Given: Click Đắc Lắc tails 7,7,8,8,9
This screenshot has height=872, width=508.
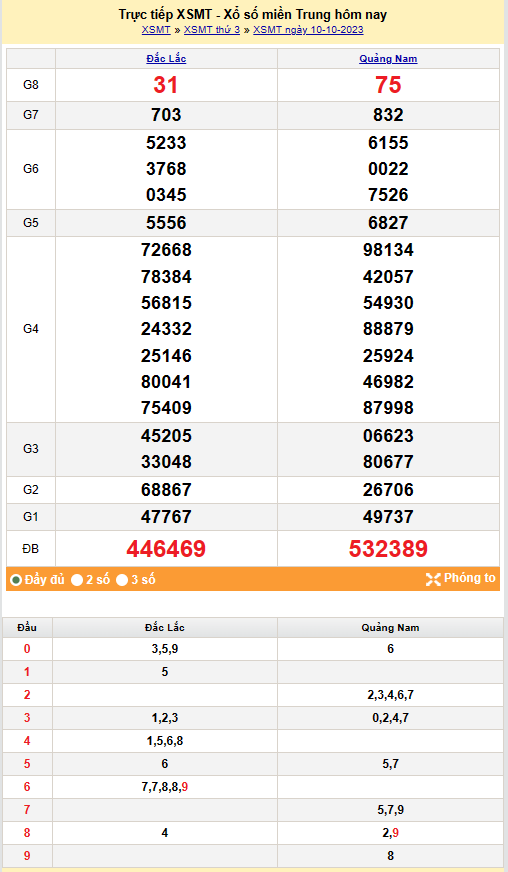Looking at the screenshot, I should click(165, 787).
